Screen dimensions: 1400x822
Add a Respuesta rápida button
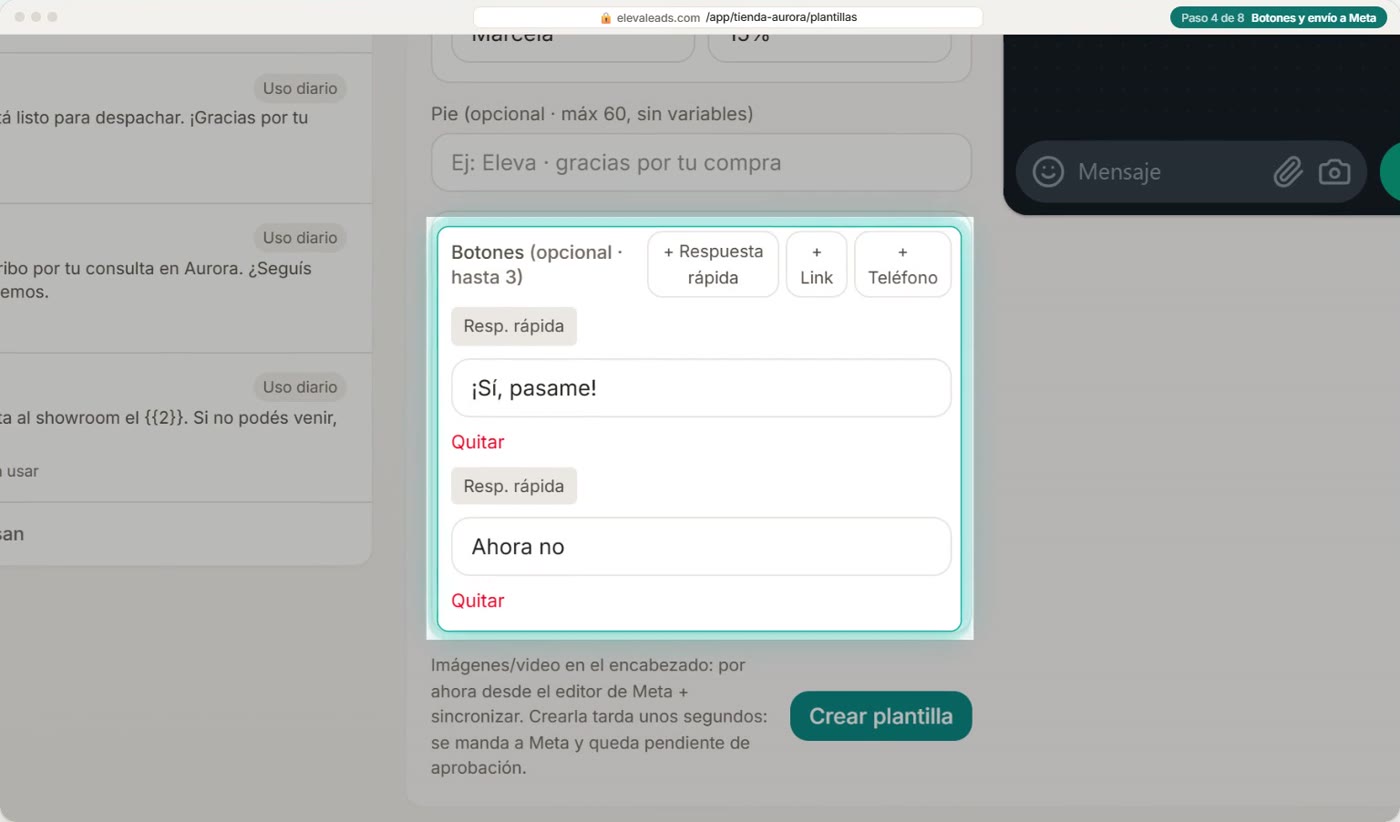(x=713, y=264)
